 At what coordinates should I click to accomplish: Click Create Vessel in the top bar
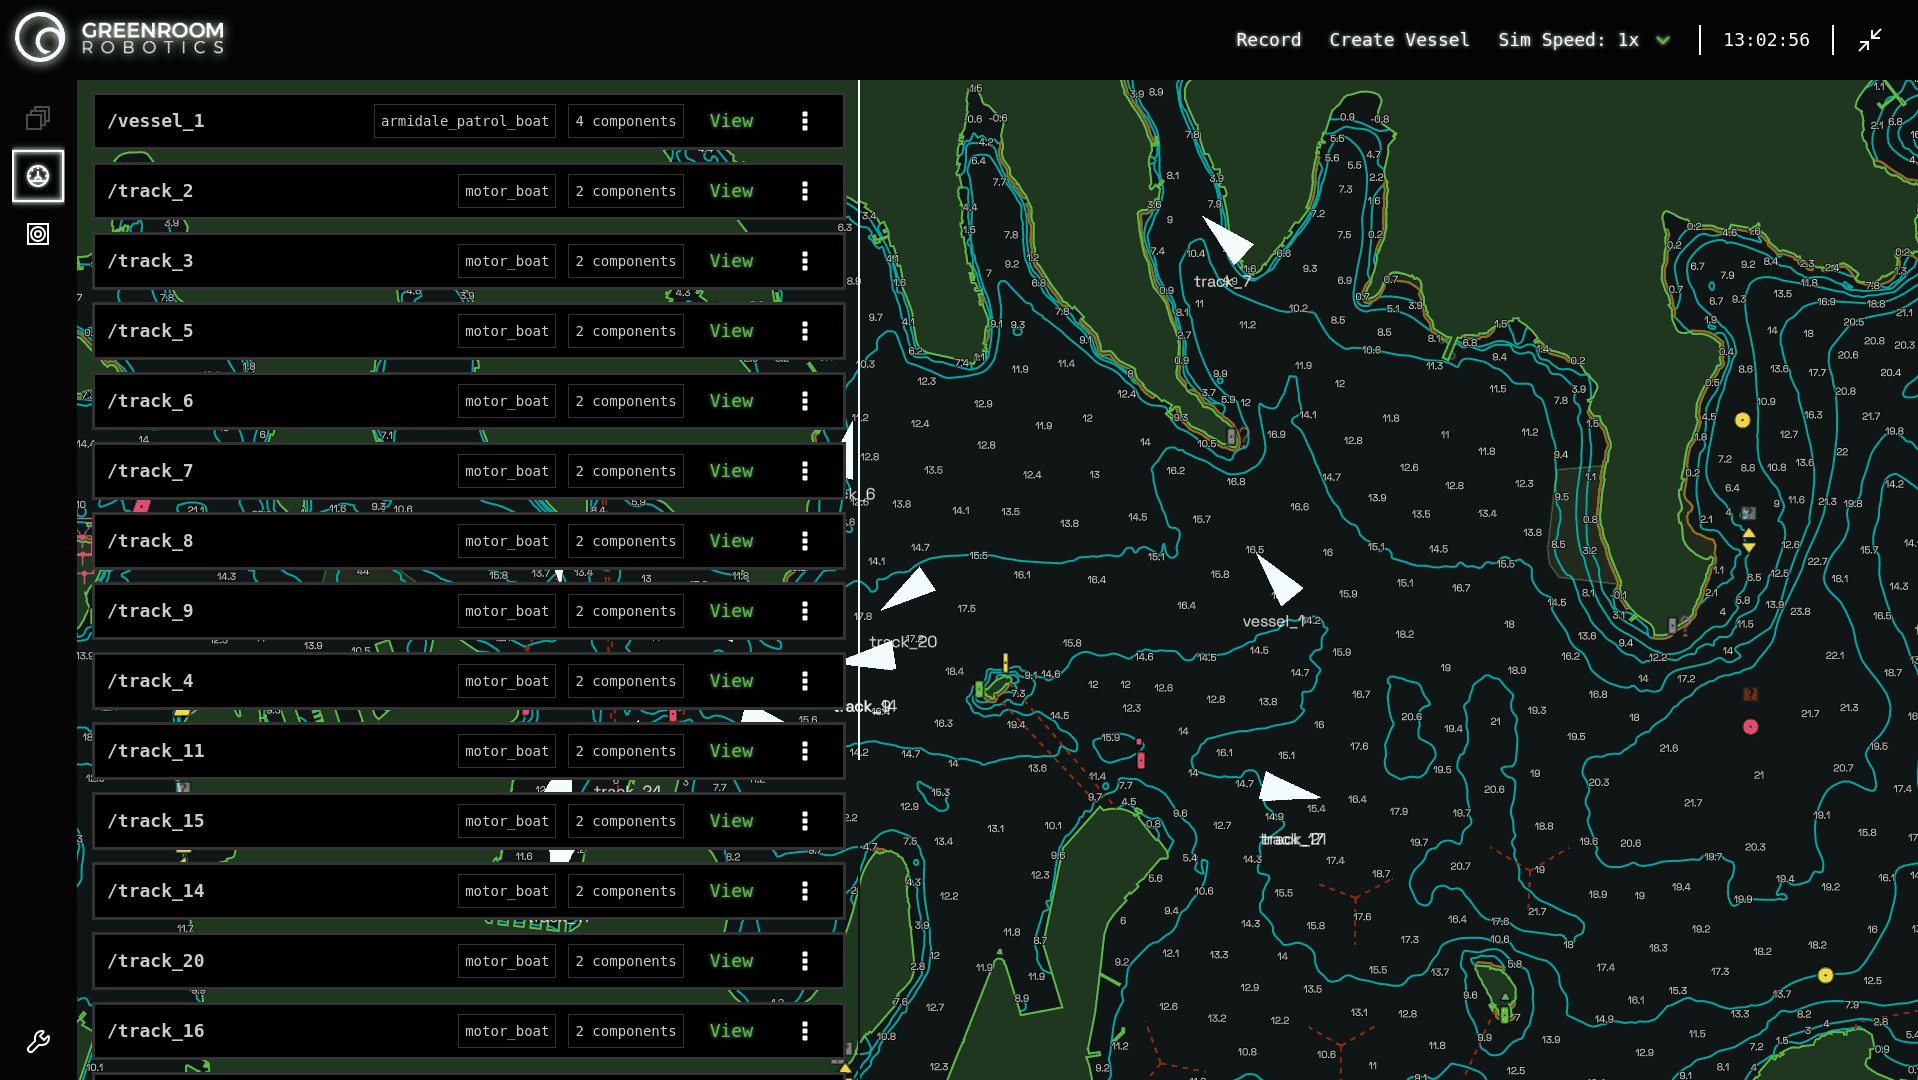click(x=1399, y=40)
